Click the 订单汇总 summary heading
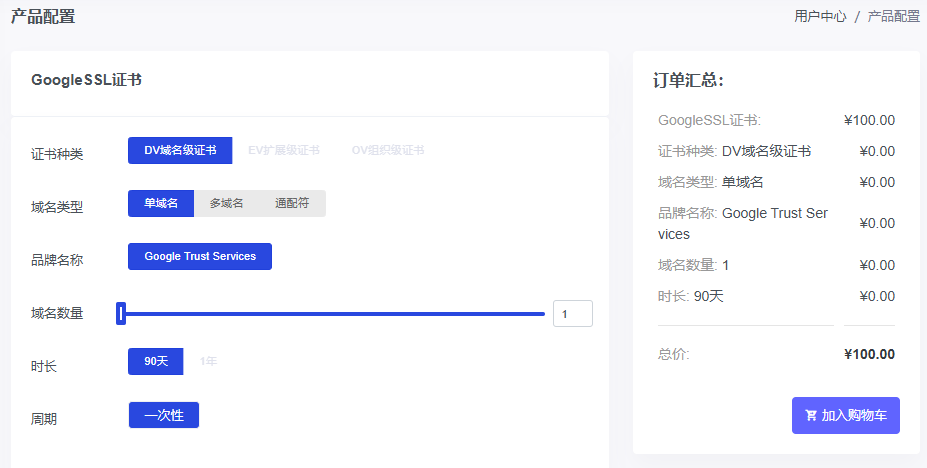The height and width of the screenshot is (468, 927). (x=688, y=80)
